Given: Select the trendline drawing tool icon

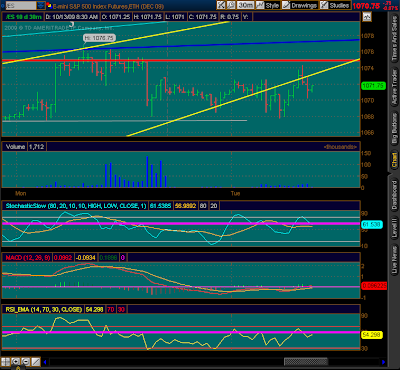Looking at the screenshot, I should pyautogui.click(x=36, y=362).
